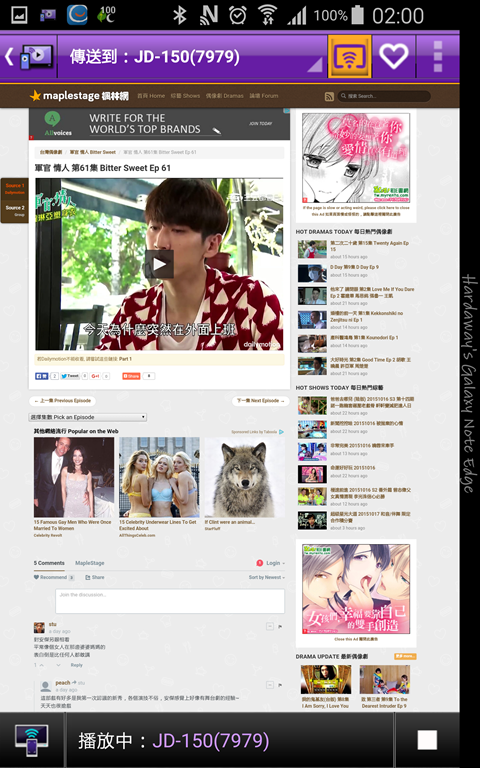Image resolution: width=480 pixels, height=768 pixels.
Task: Click the Facebook like button
Action: click(41, 376)
